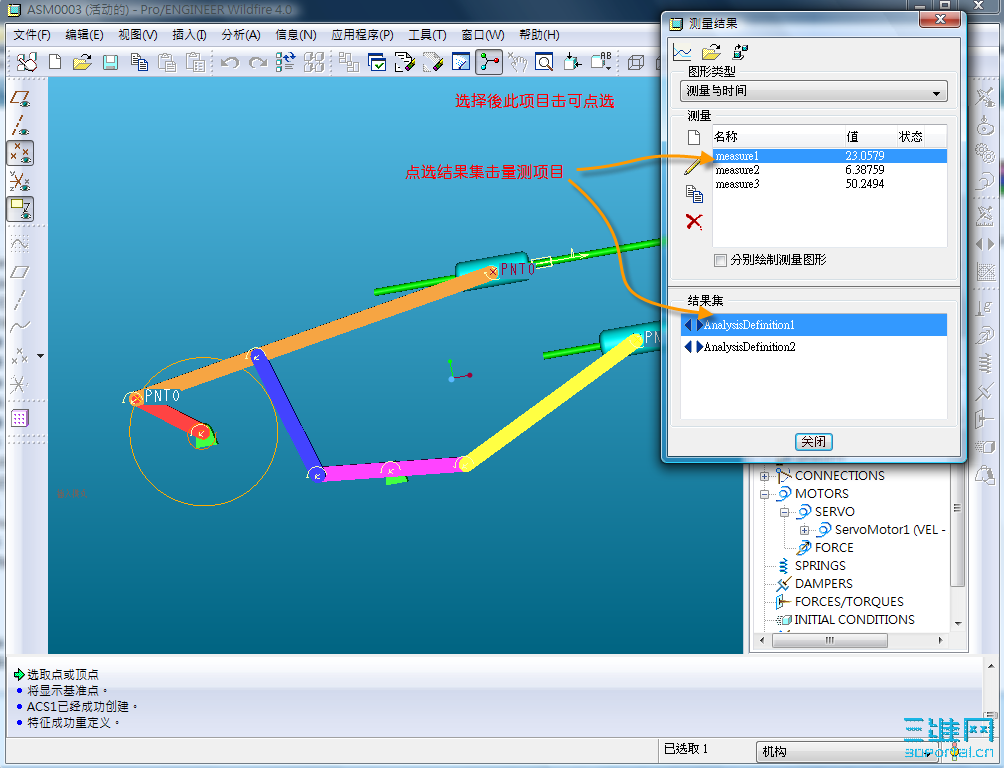The width and height of the screenshot is (1004, 768).
Task: Expand the ServoMotor1 tree node
Action: tap(804, 530)
